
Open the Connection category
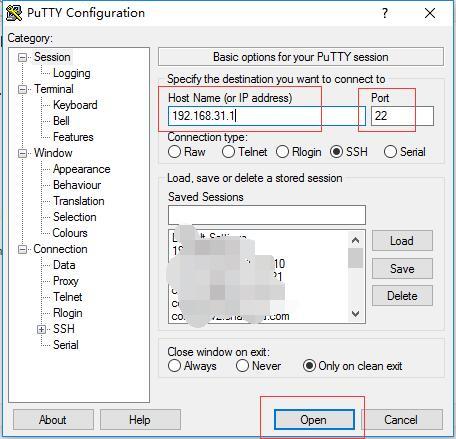(60, 249)
